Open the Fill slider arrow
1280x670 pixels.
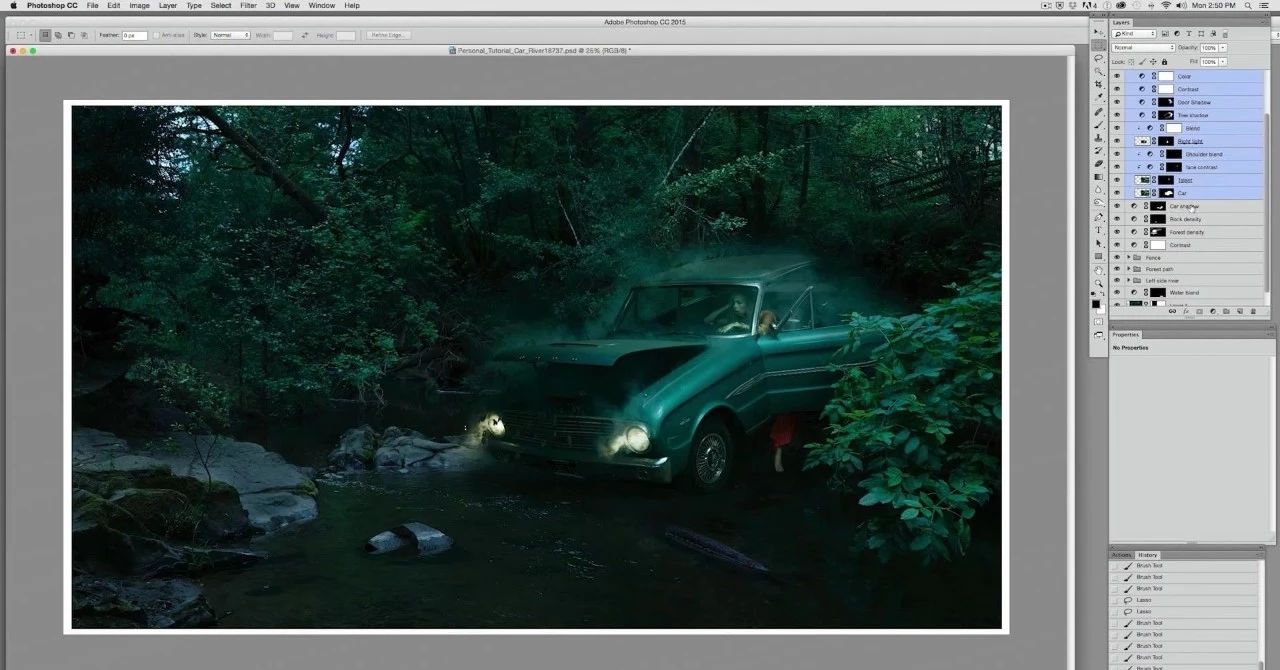(1223, 62)
